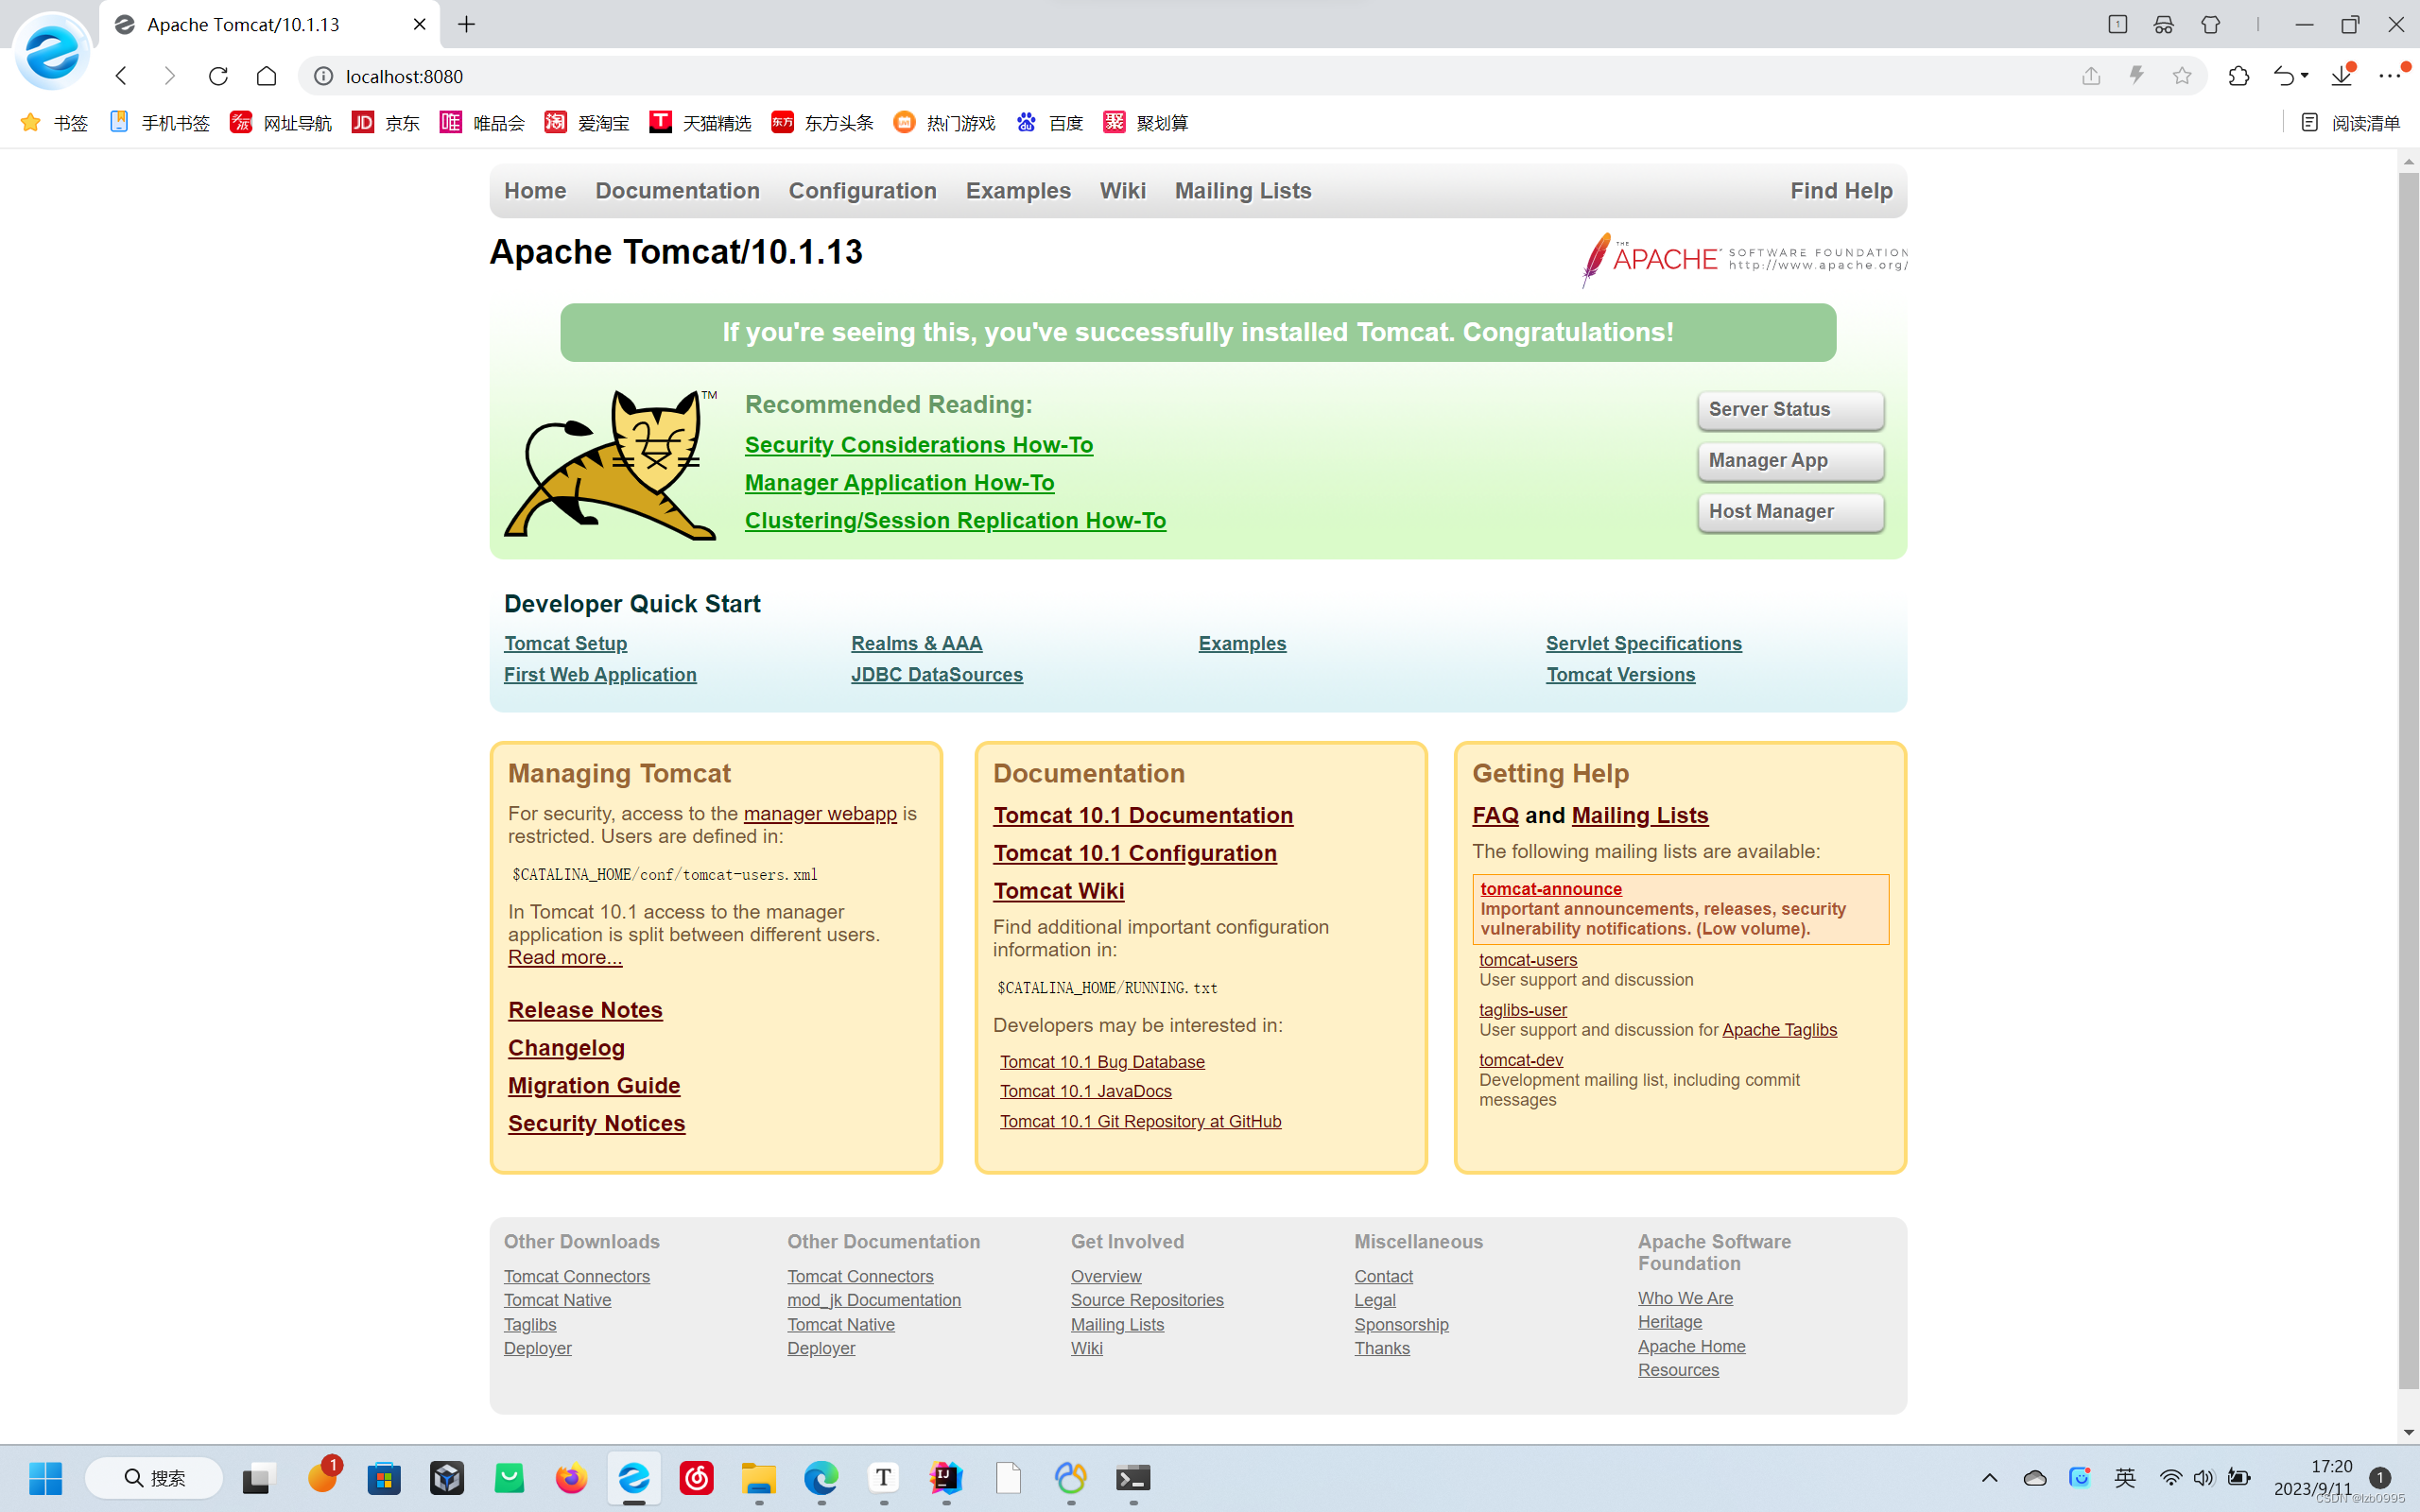Click the share page icon in address bar
2420x1512 pixels.
click(x=2091, y=76)
